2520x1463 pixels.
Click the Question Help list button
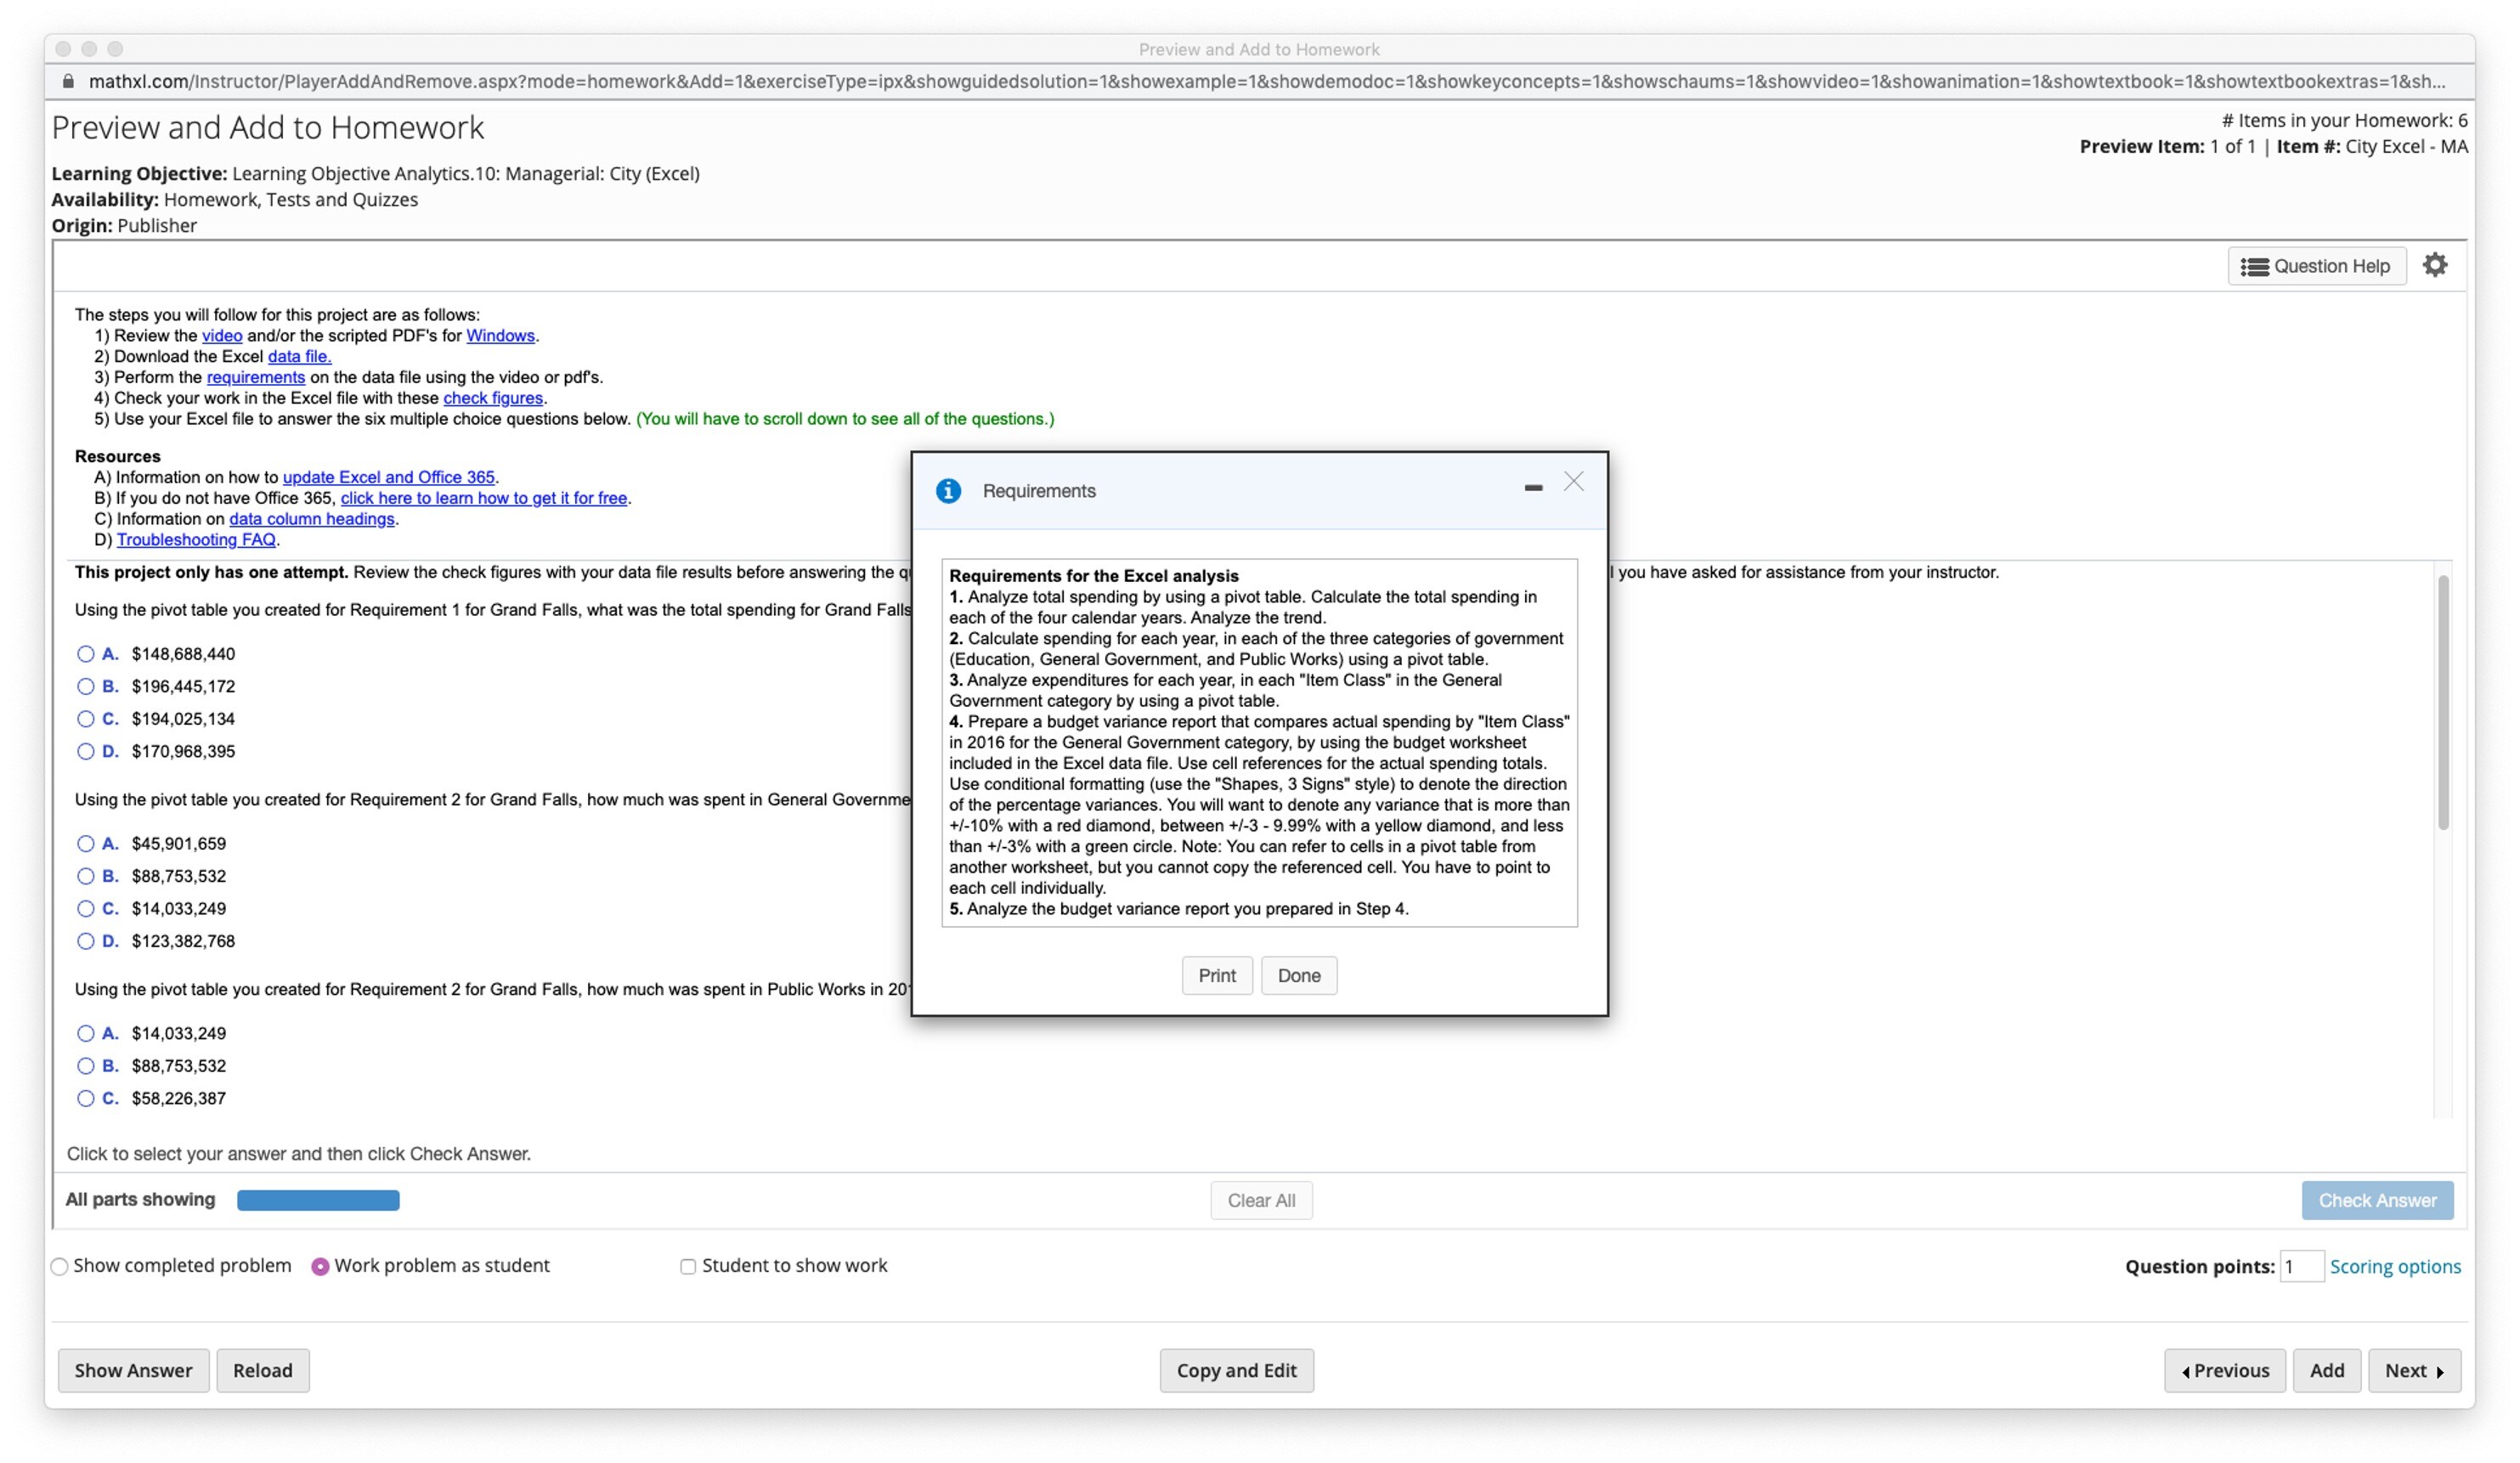click(2315, 266)
